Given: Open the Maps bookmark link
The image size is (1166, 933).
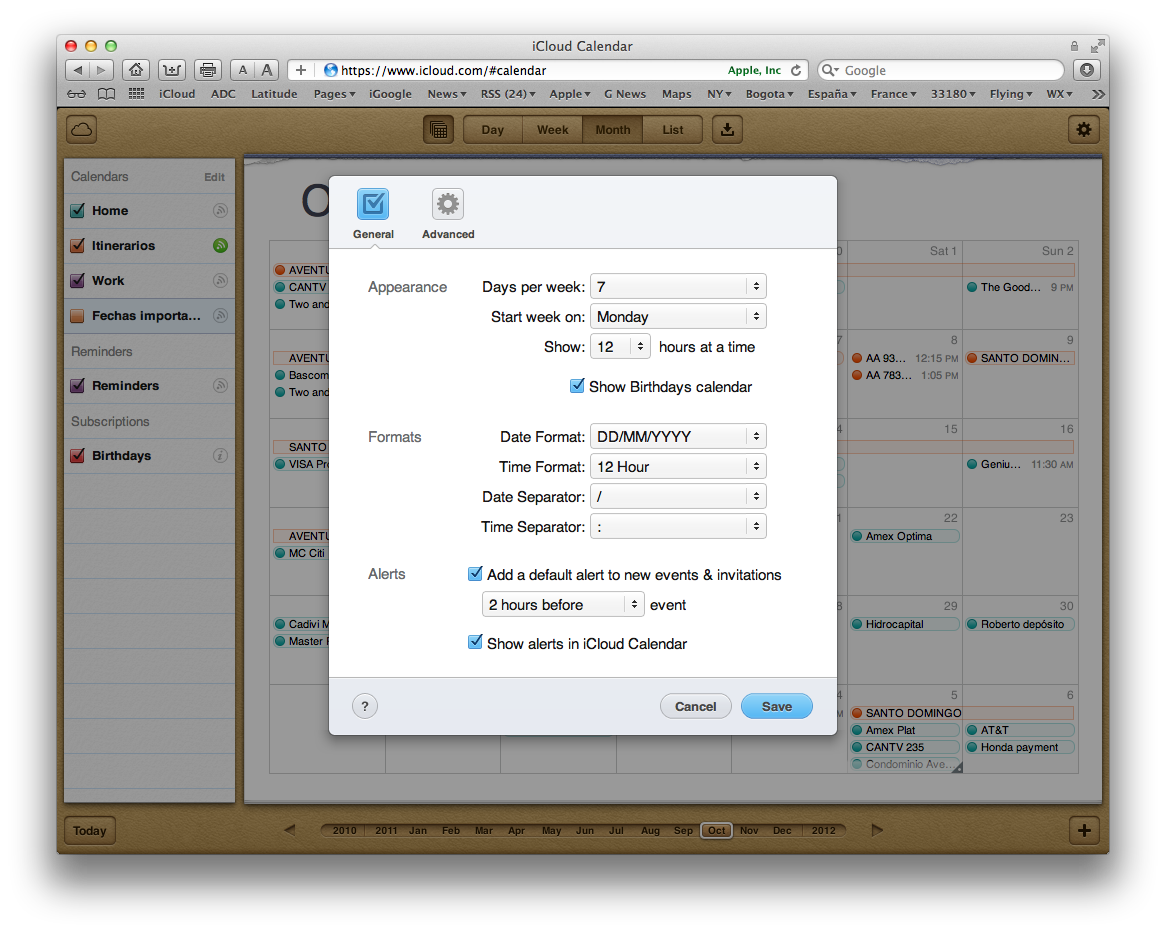Looking at the screenshot, I should [x=677, y=94].
